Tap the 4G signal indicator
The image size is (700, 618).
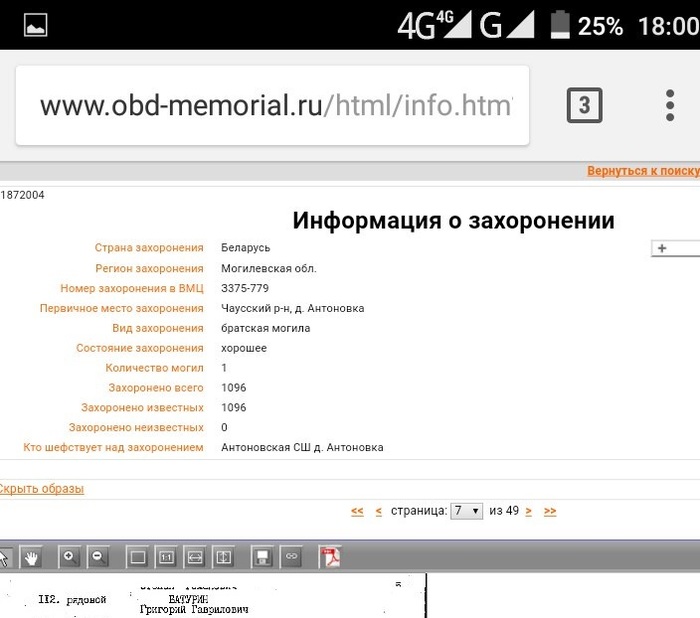434,25
